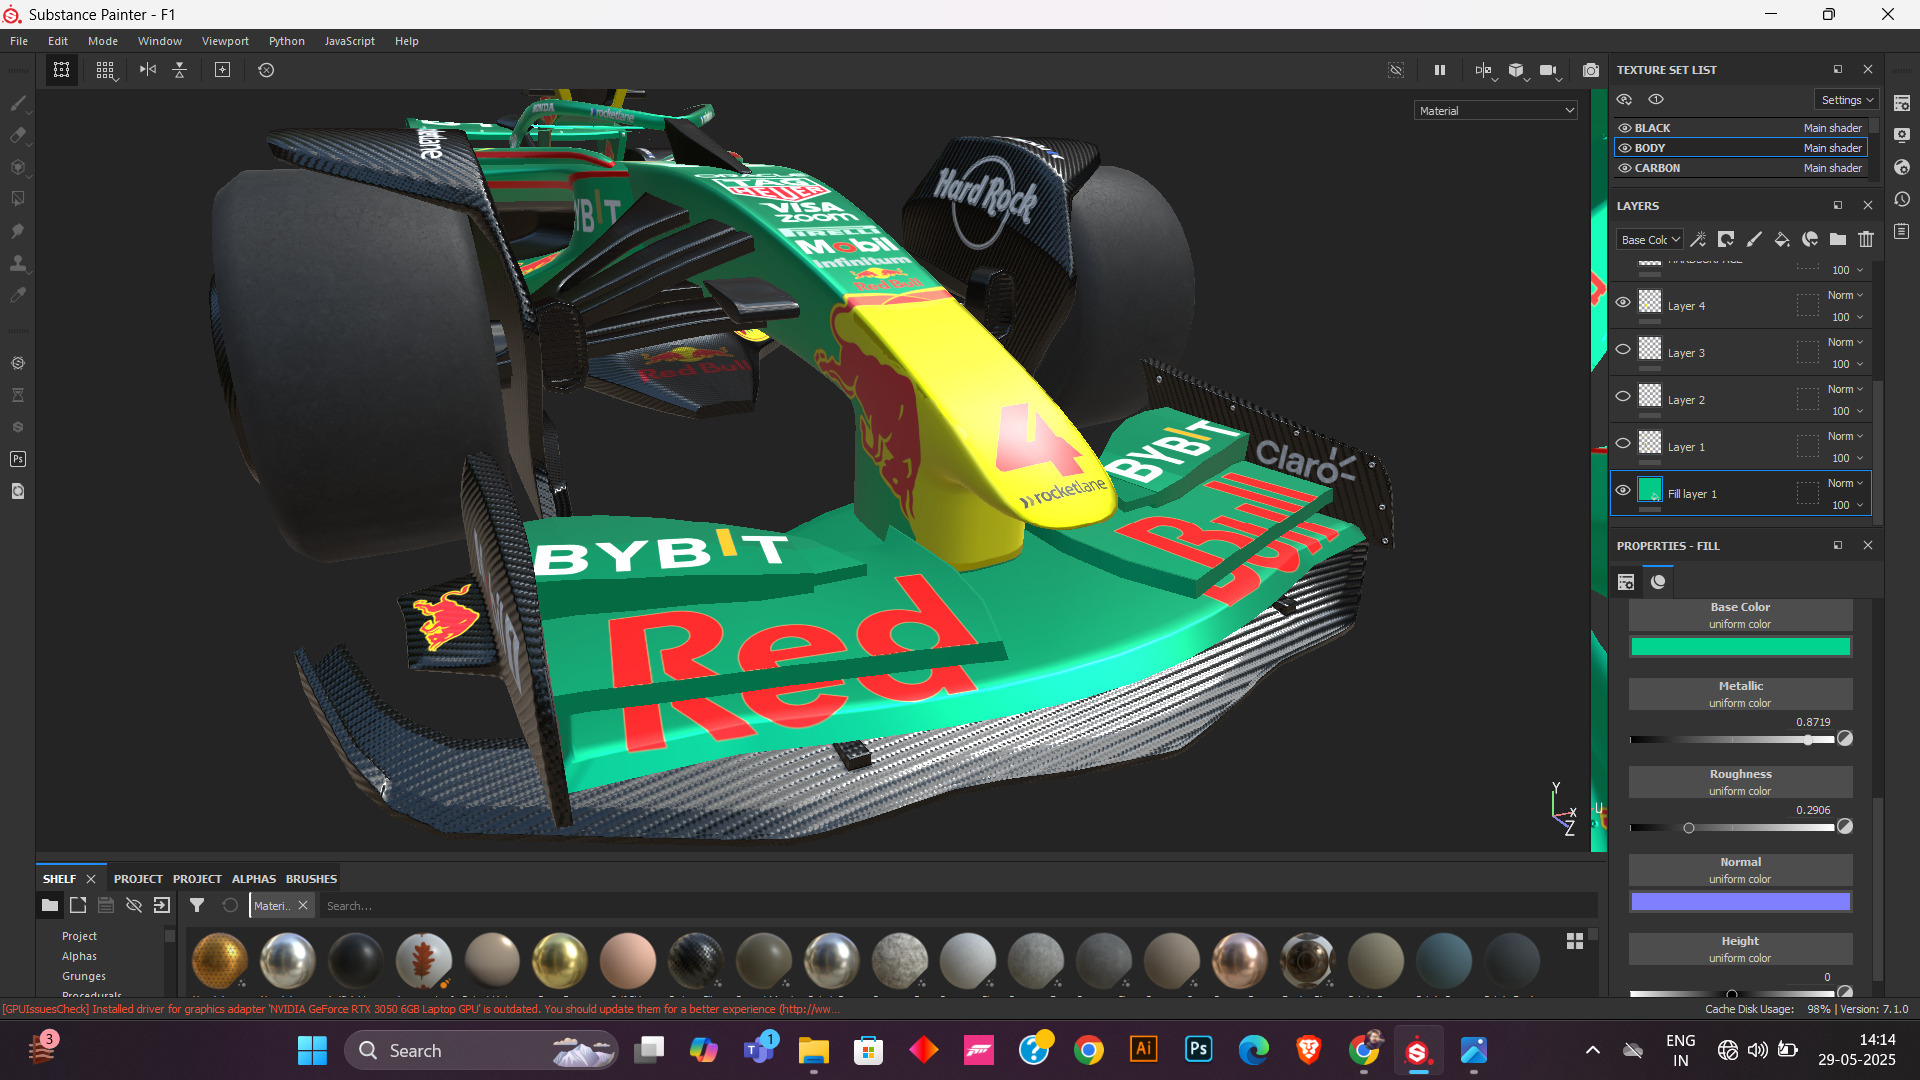Click the shelf filter funnel icon

197,905
